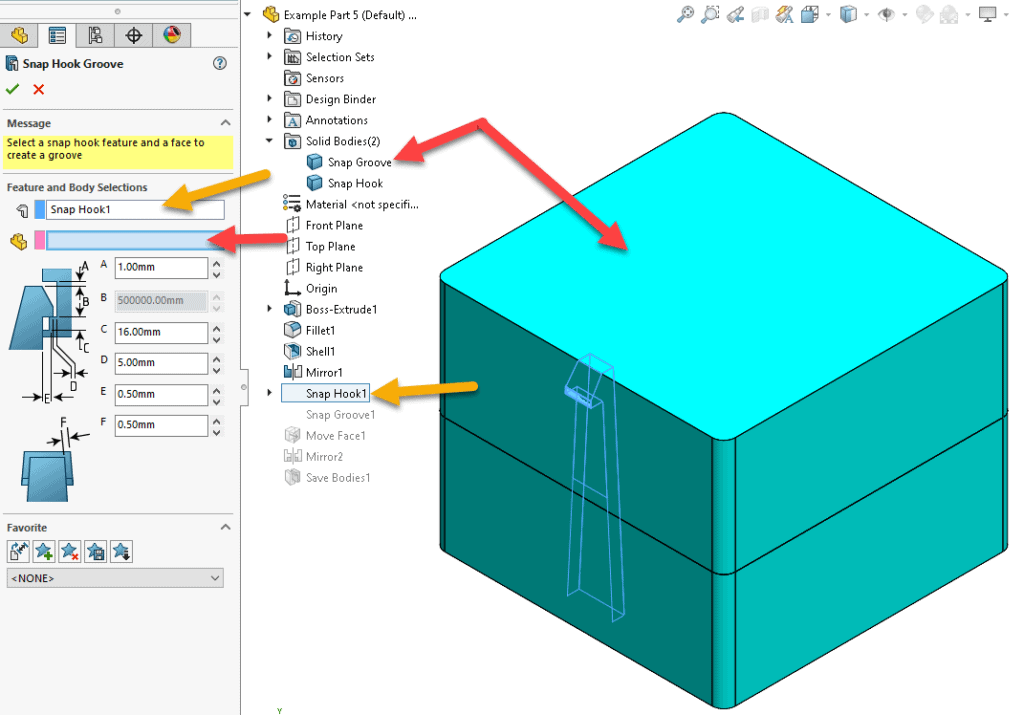1024x715 pixels.
Task: Click the Delete Favorite icon
Action: (x=69, y=551)
